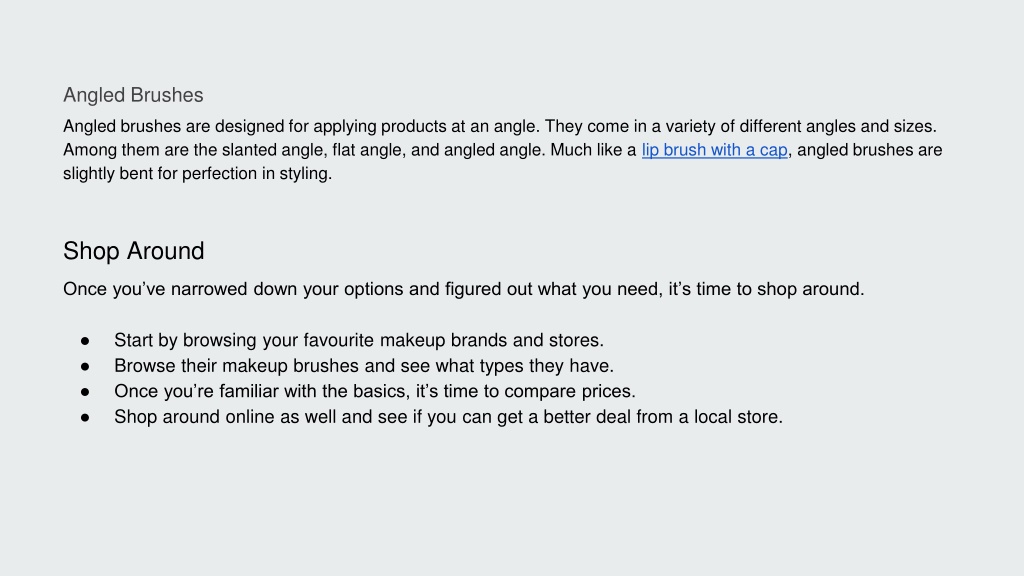Click the bullet before 'Shop around online'
This screenshot has height=576, width=1024.
[x=85, y=417]
